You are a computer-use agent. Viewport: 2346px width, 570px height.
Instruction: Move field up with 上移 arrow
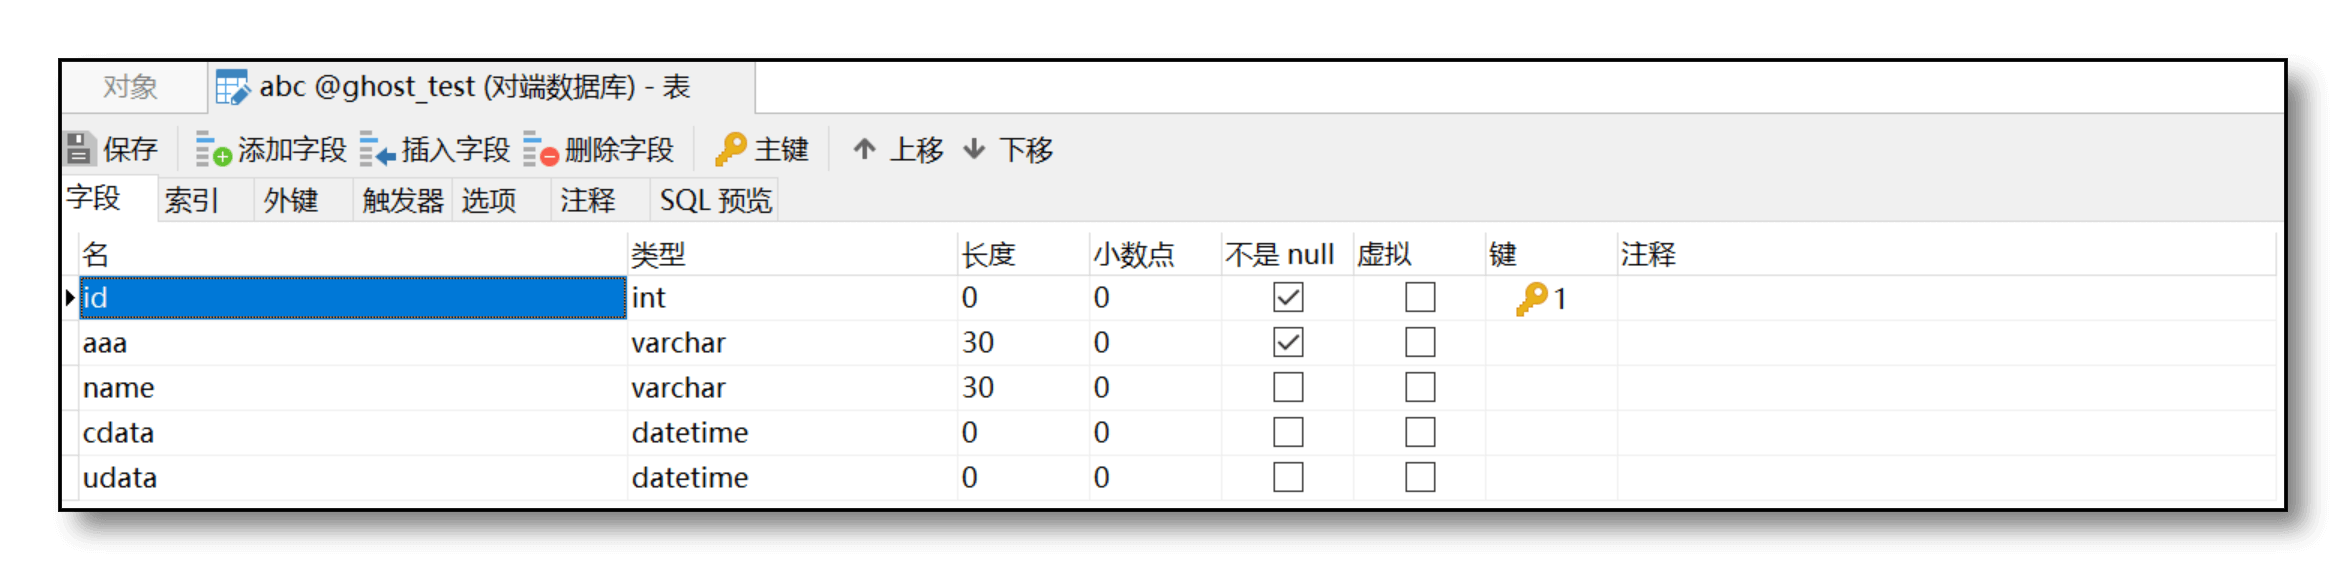[x=865, y=149]
